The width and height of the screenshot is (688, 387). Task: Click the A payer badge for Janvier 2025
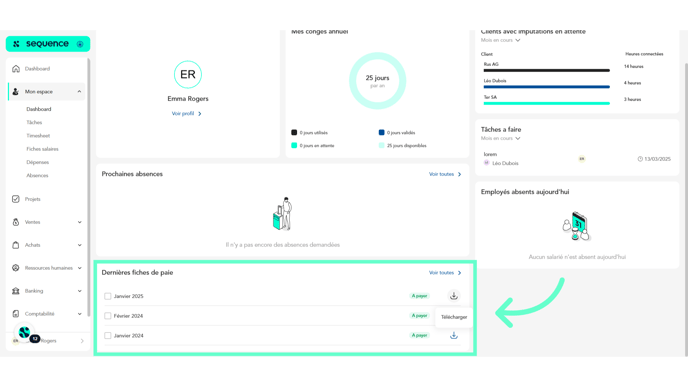click(x=419, y=296)
